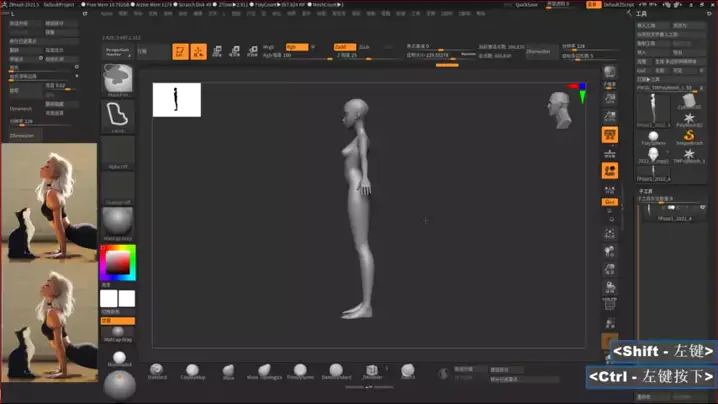The width and height of the screenshot is (718, 404).
Task: Open the Alpha Off selector
Action: coord(118,152)
